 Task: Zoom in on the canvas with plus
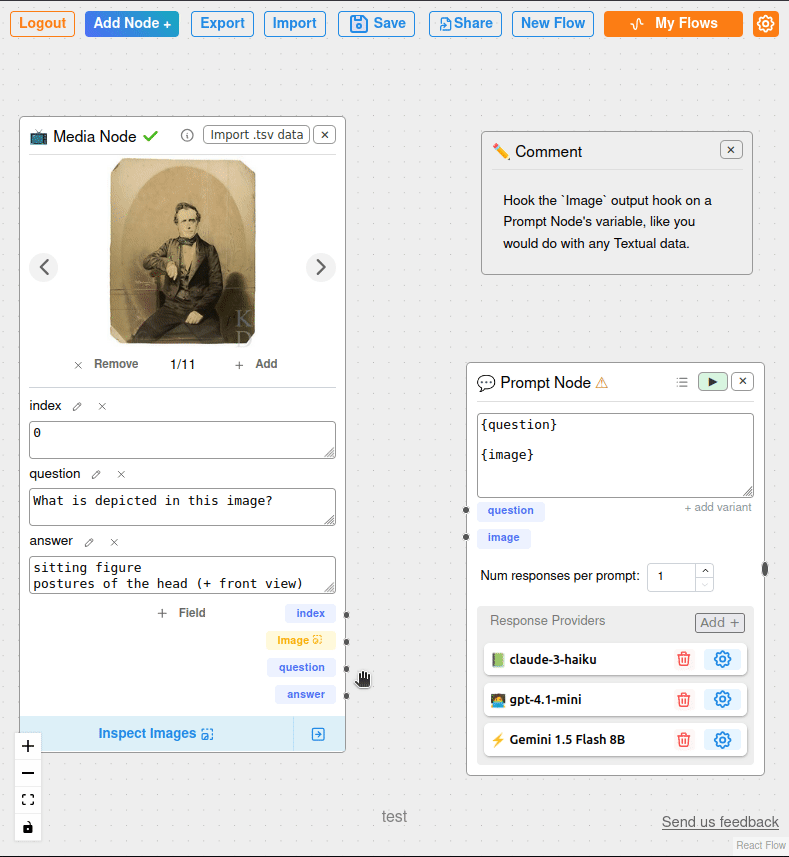point(28,746)
